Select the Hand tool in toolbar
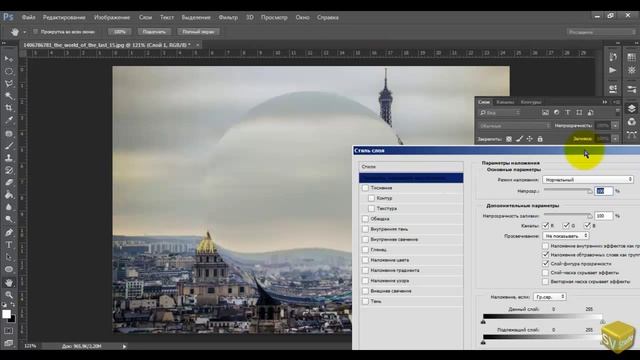This screenshot has width=640, height=360. pos(9,282)
